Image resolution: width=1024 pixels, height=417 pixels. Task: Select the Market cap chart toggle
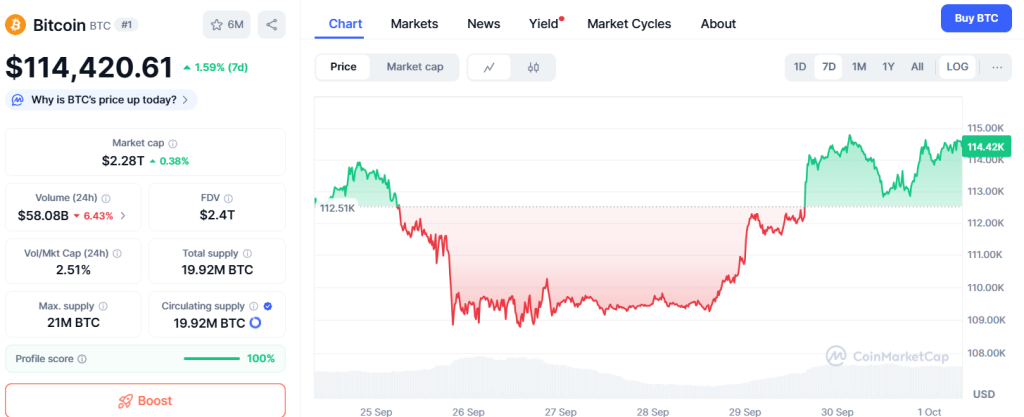click(x=414, y=67)
